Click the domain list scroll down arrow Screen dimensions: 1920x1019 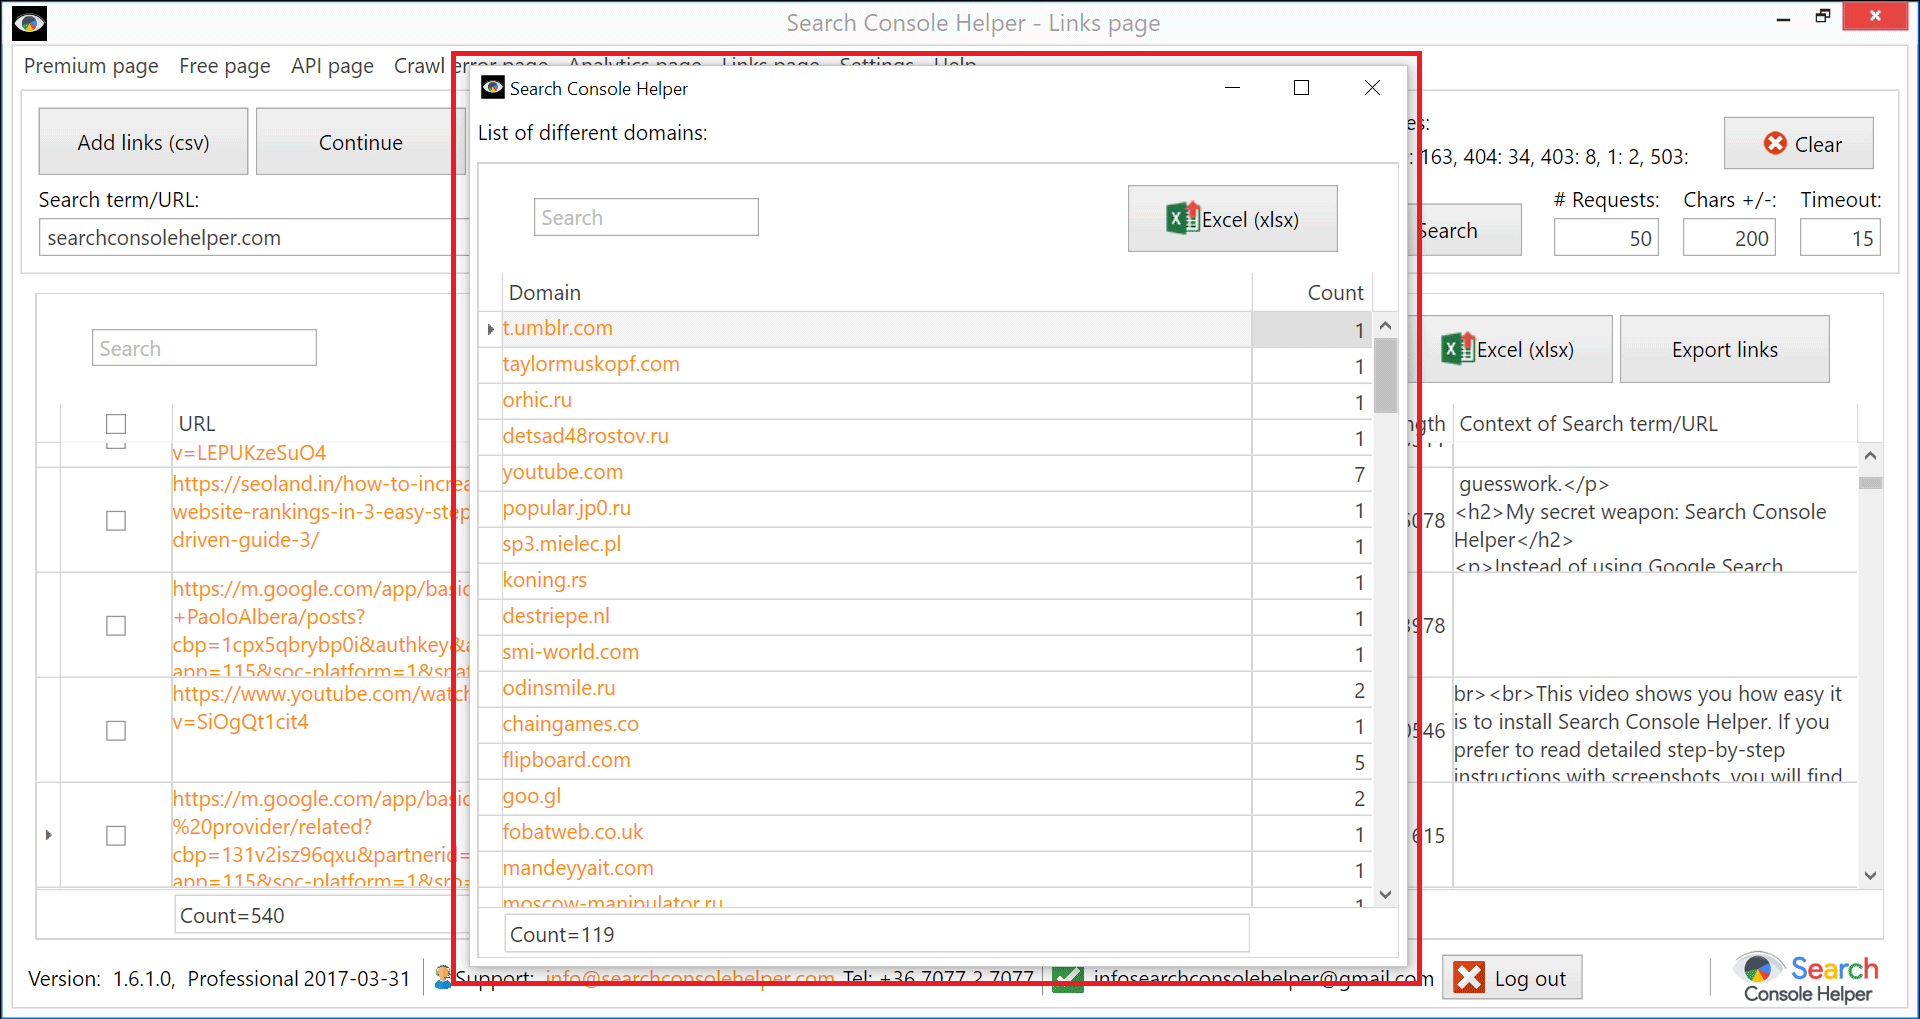coord(1385,895)
